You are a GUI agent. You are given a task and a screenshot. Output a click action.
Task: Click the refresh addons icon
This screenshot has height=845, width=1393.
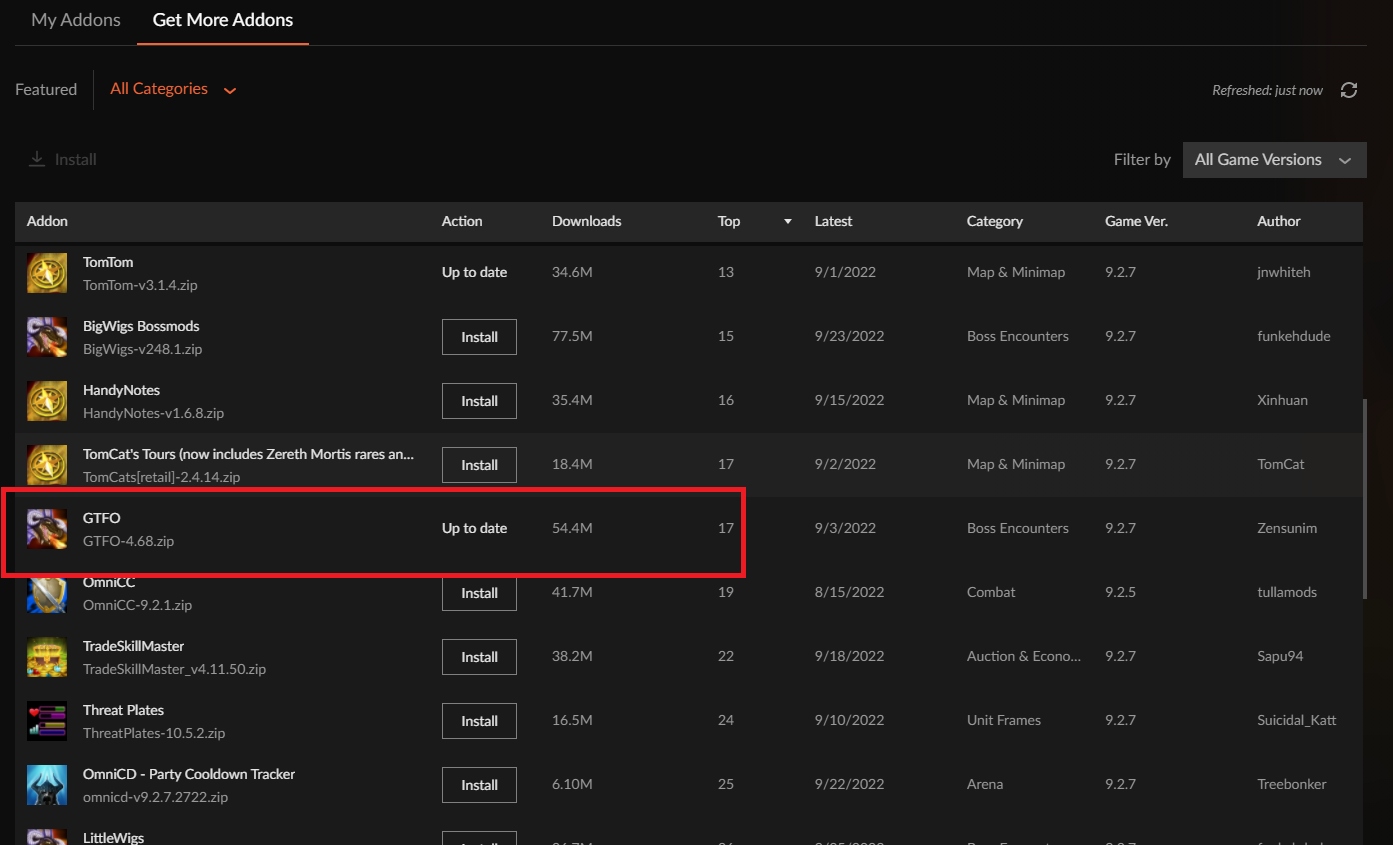[1349, 90]
